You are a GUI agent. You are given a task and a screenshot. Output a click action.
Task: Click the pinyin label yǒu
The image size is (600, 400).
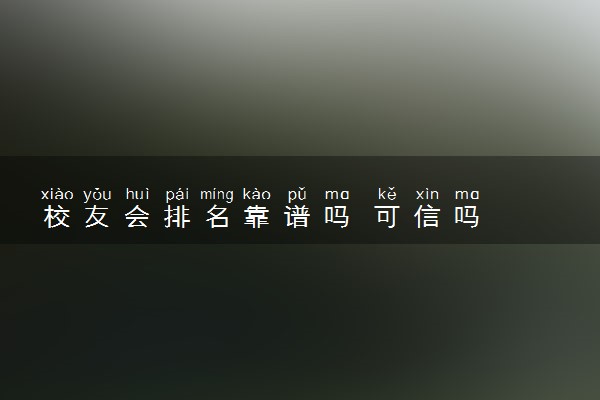[97, 195]
